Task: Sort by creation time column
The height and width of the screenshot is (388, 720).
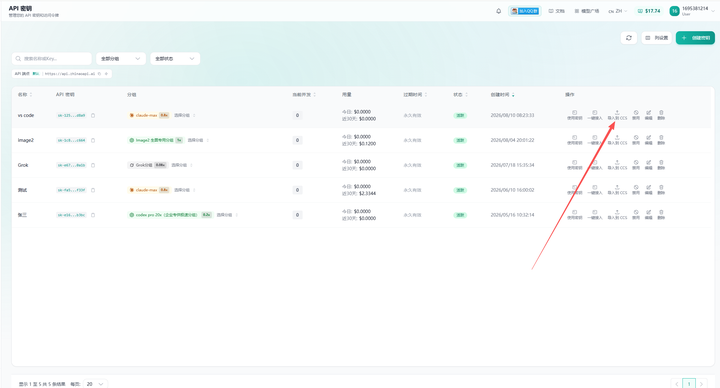Action: pos(502,95)
